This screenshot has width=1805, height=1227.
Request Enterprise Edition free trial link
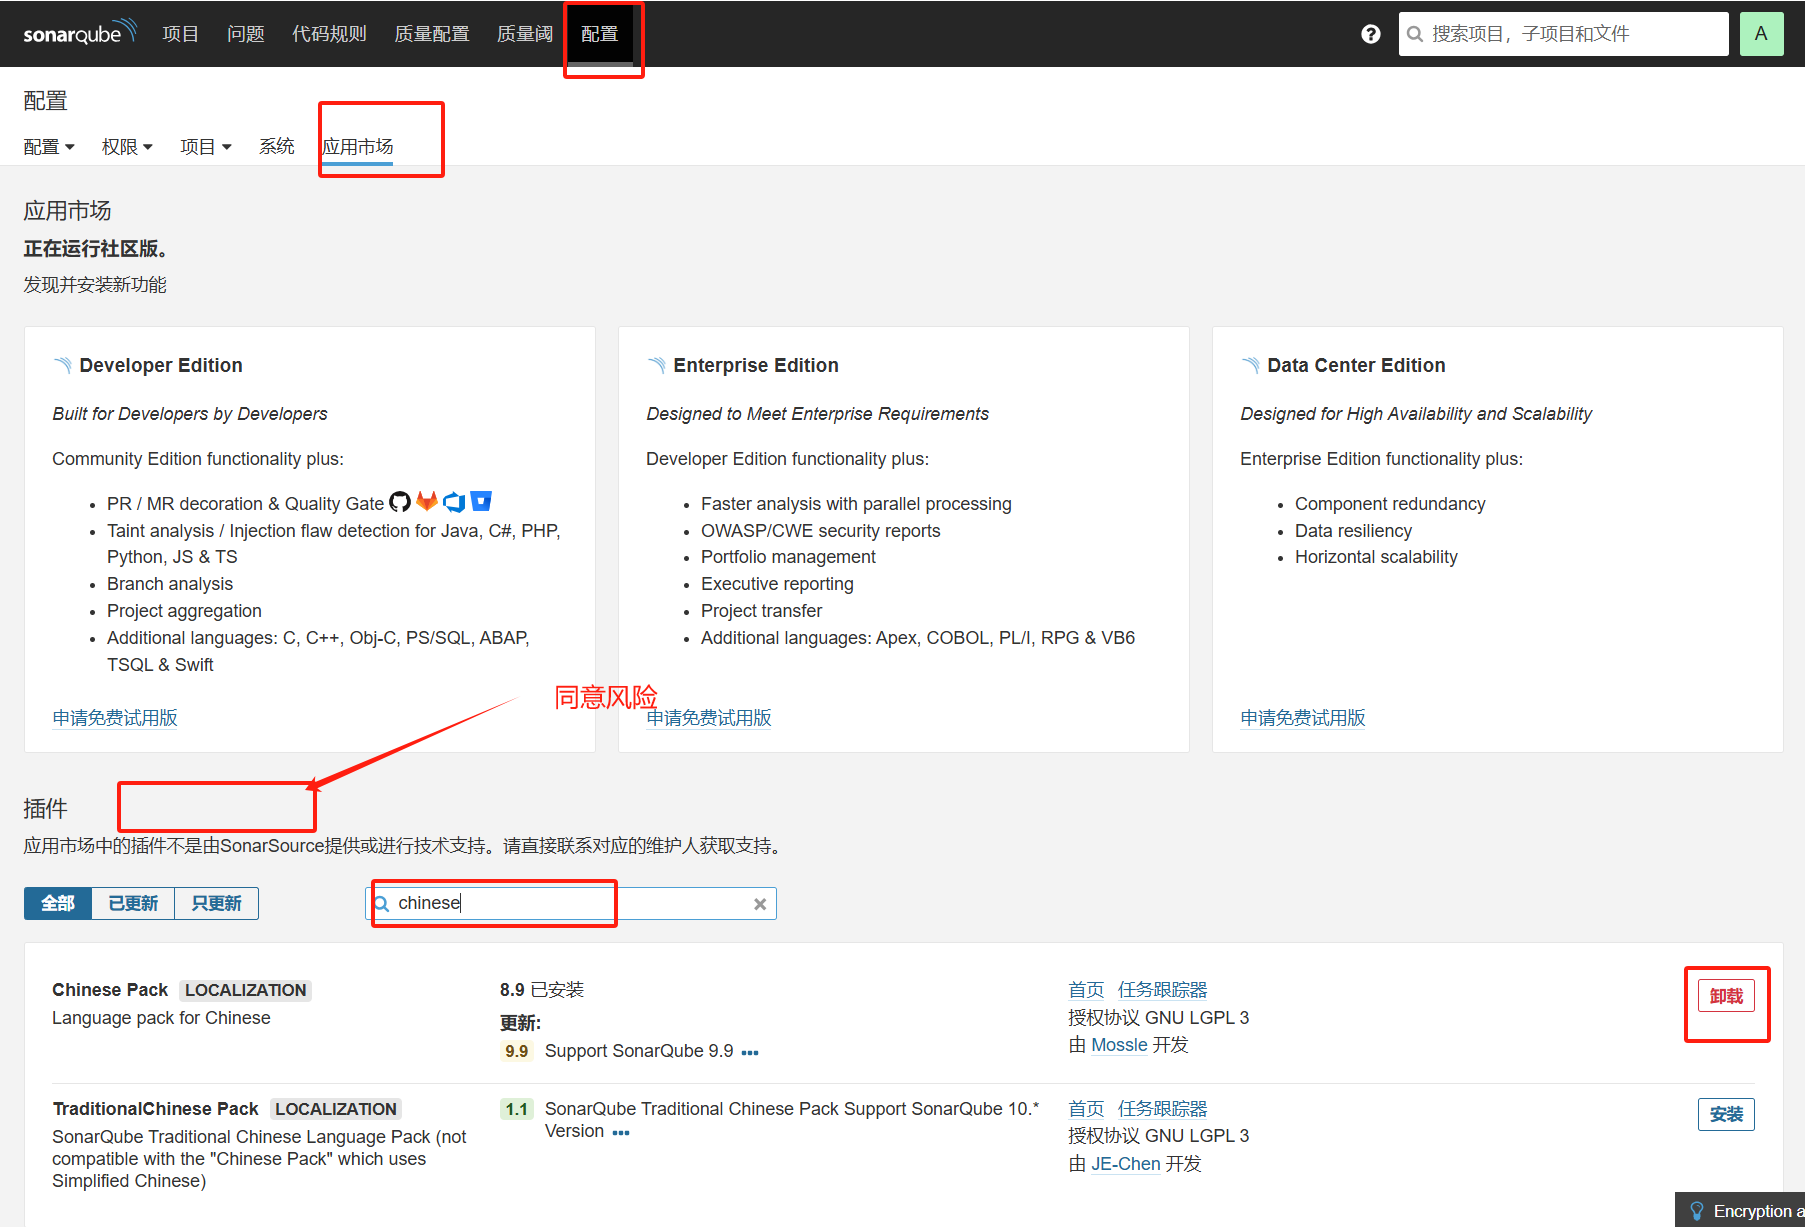click(709, 718)
